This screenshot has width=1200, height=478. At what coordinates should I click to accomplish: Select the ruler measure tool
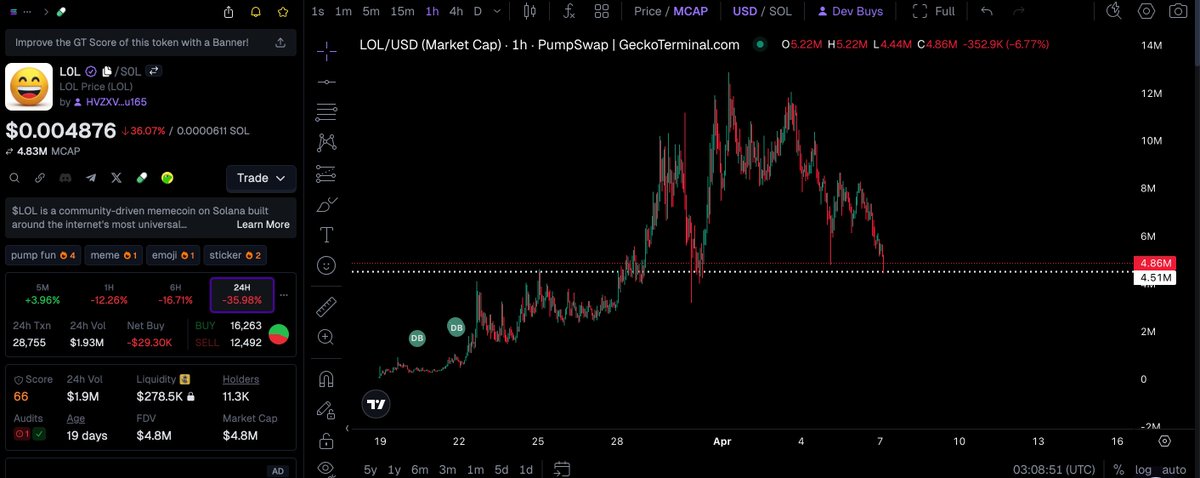click(326, 305)
